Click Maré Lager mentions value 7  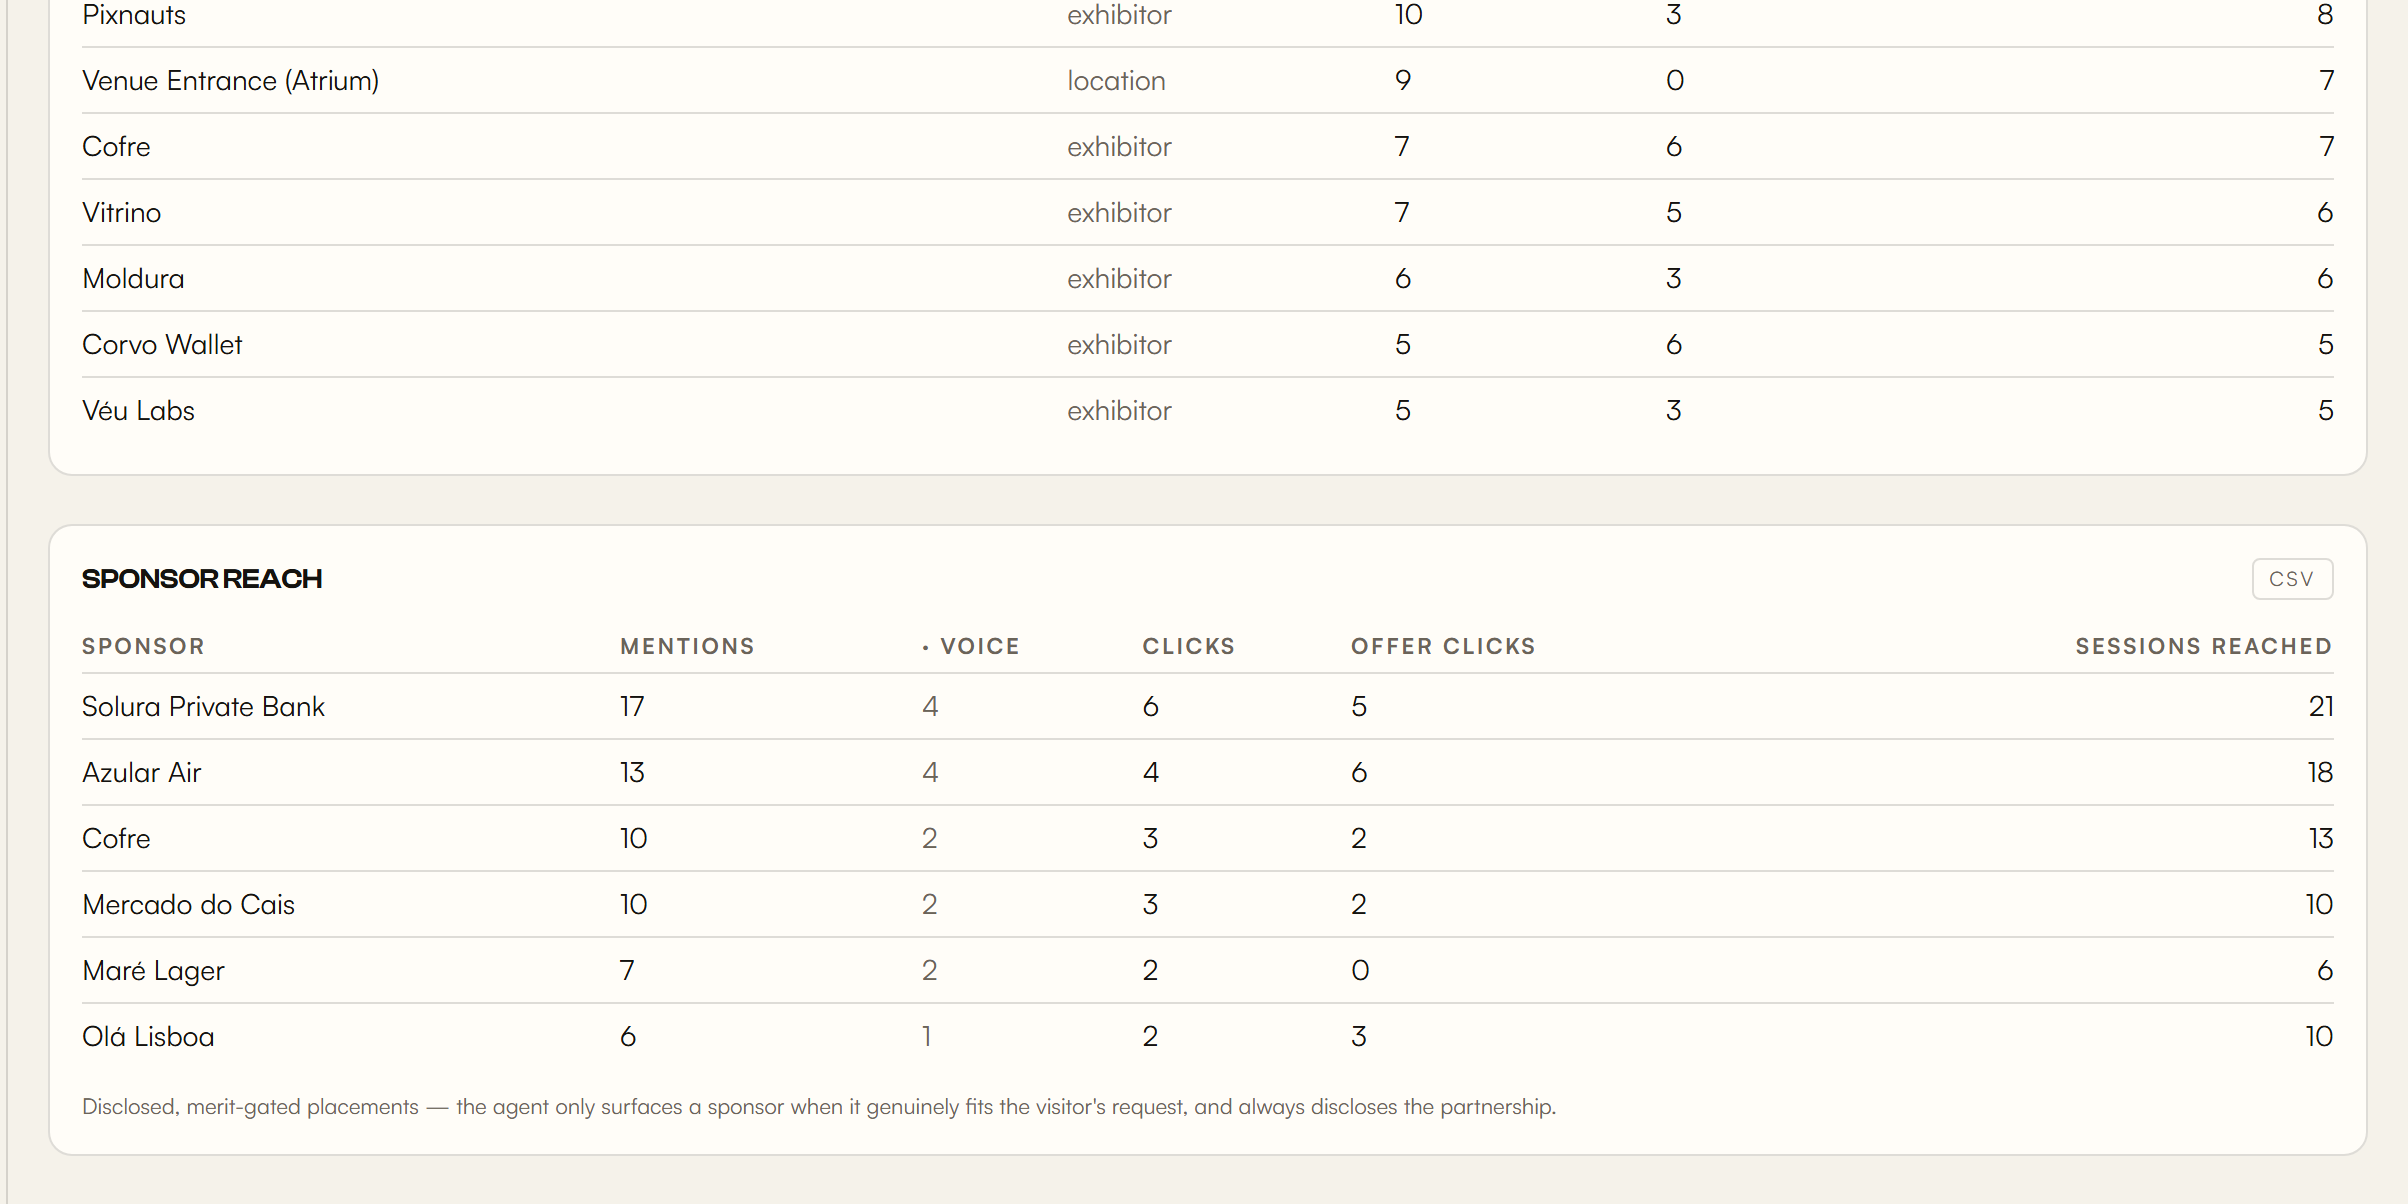[627, 971]
